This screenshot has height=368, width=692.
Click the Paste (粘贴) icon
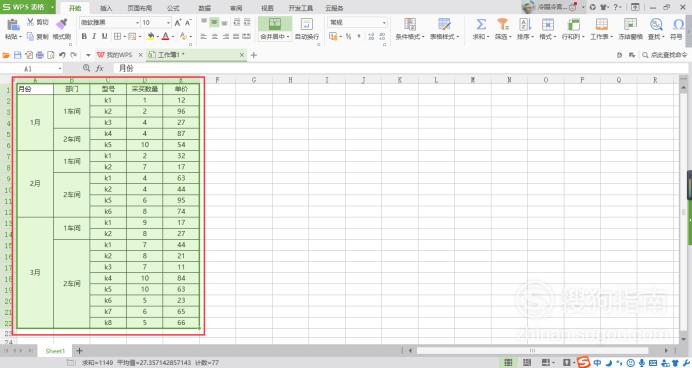pyautogui.click(x=13, y=24)
